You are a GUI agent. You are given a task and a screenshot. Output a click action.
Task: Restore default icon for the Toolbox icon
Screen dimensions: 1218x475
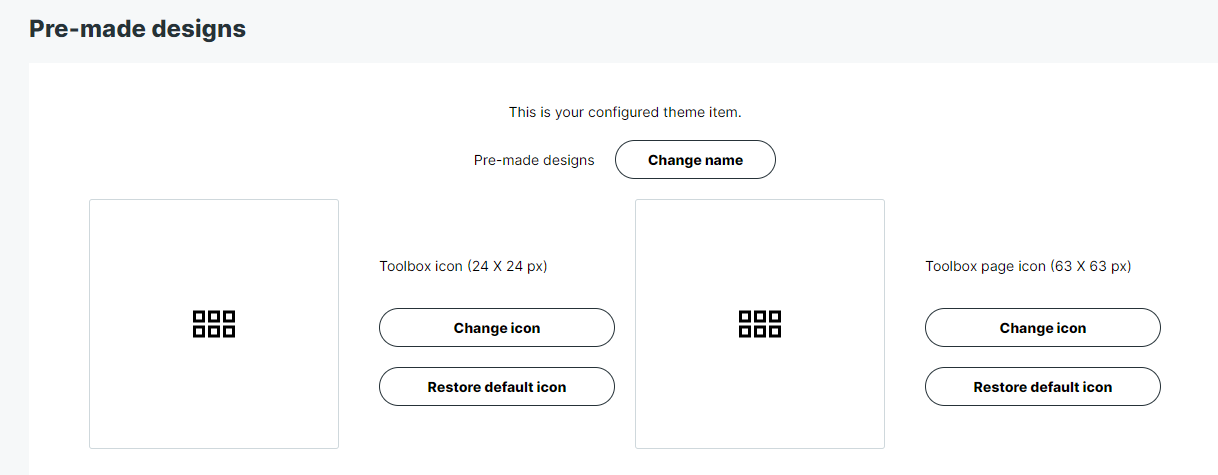[x=497, y=387]
